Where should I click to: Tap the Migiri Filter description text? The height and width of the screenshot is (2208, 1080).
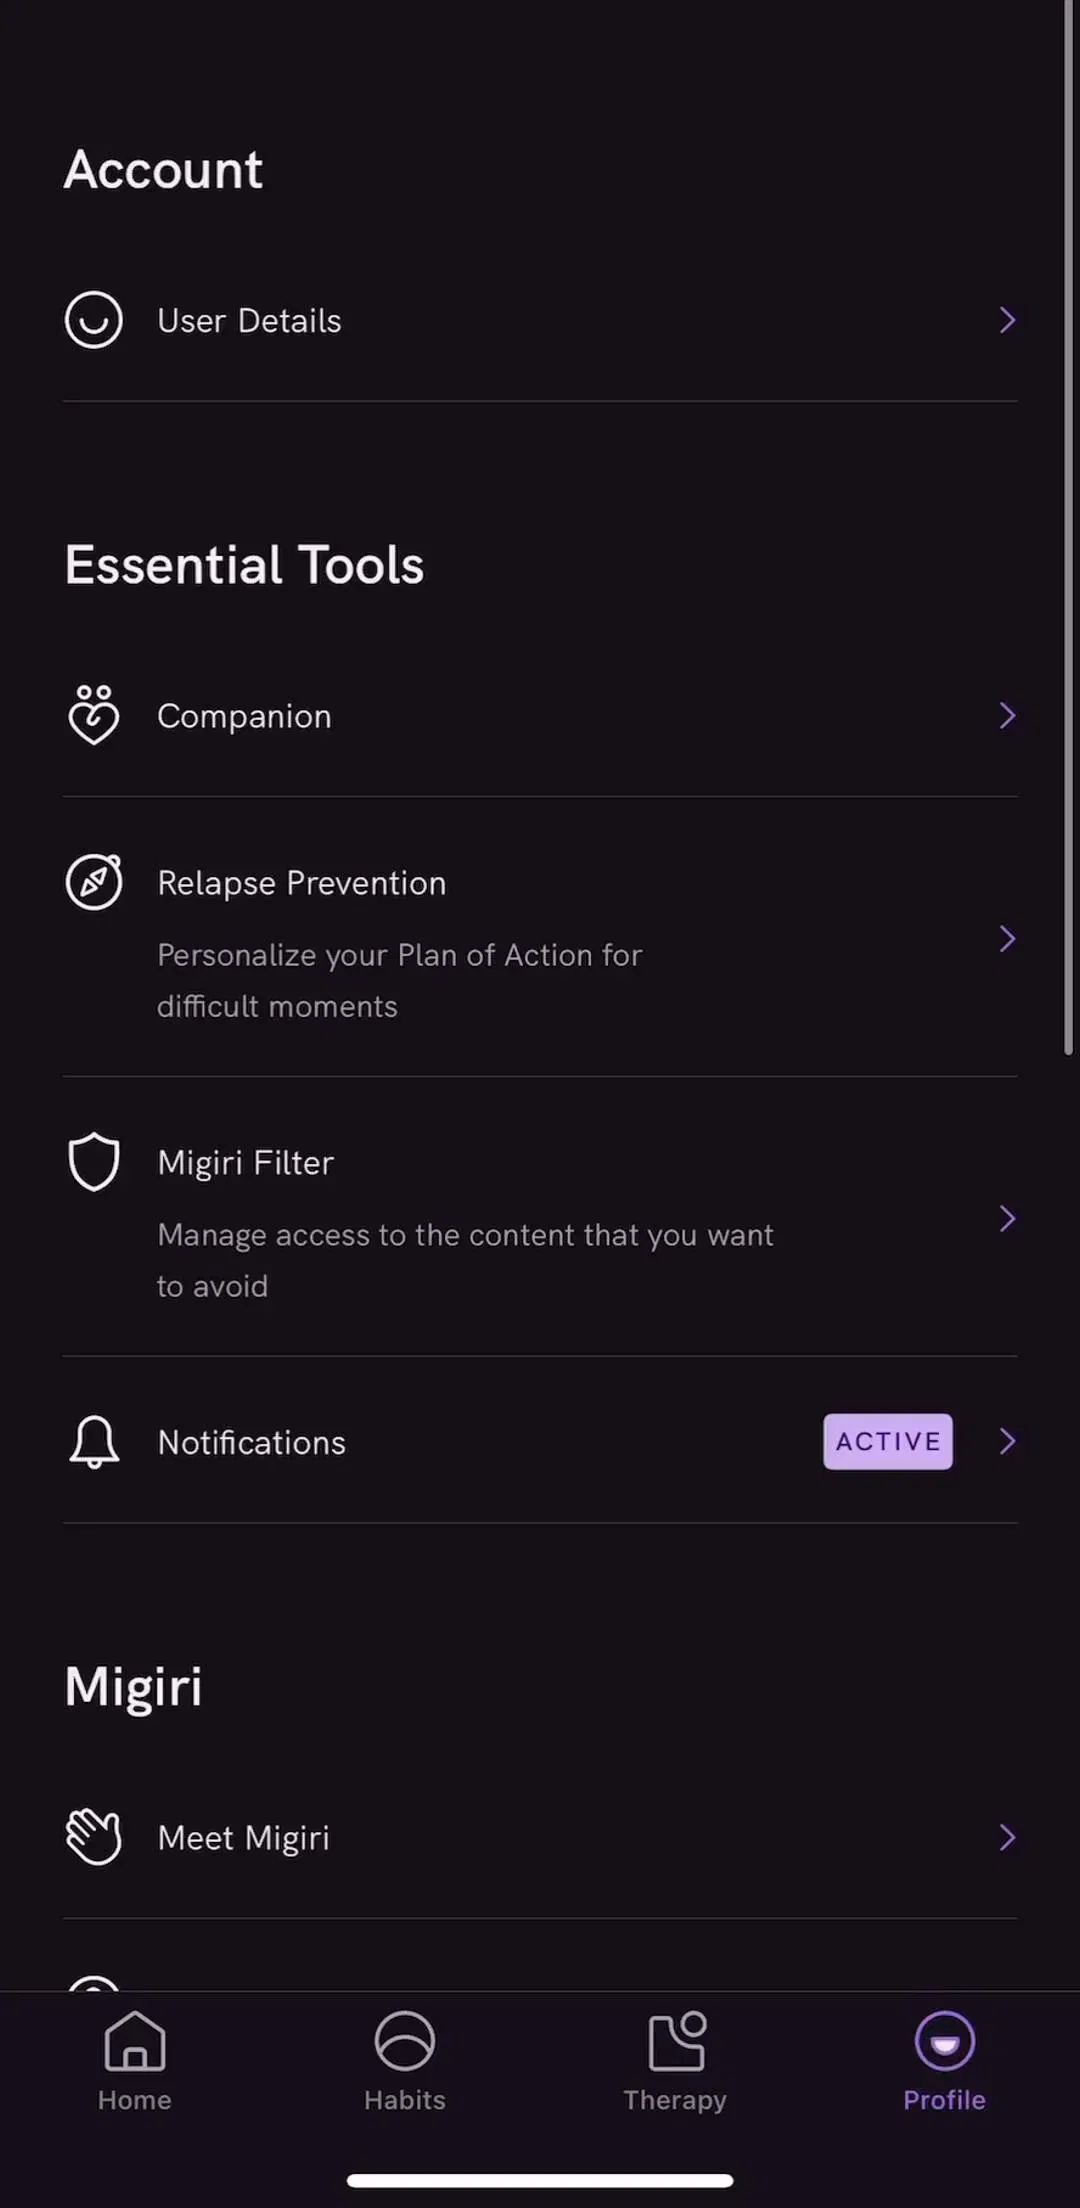coord(465,1260)
